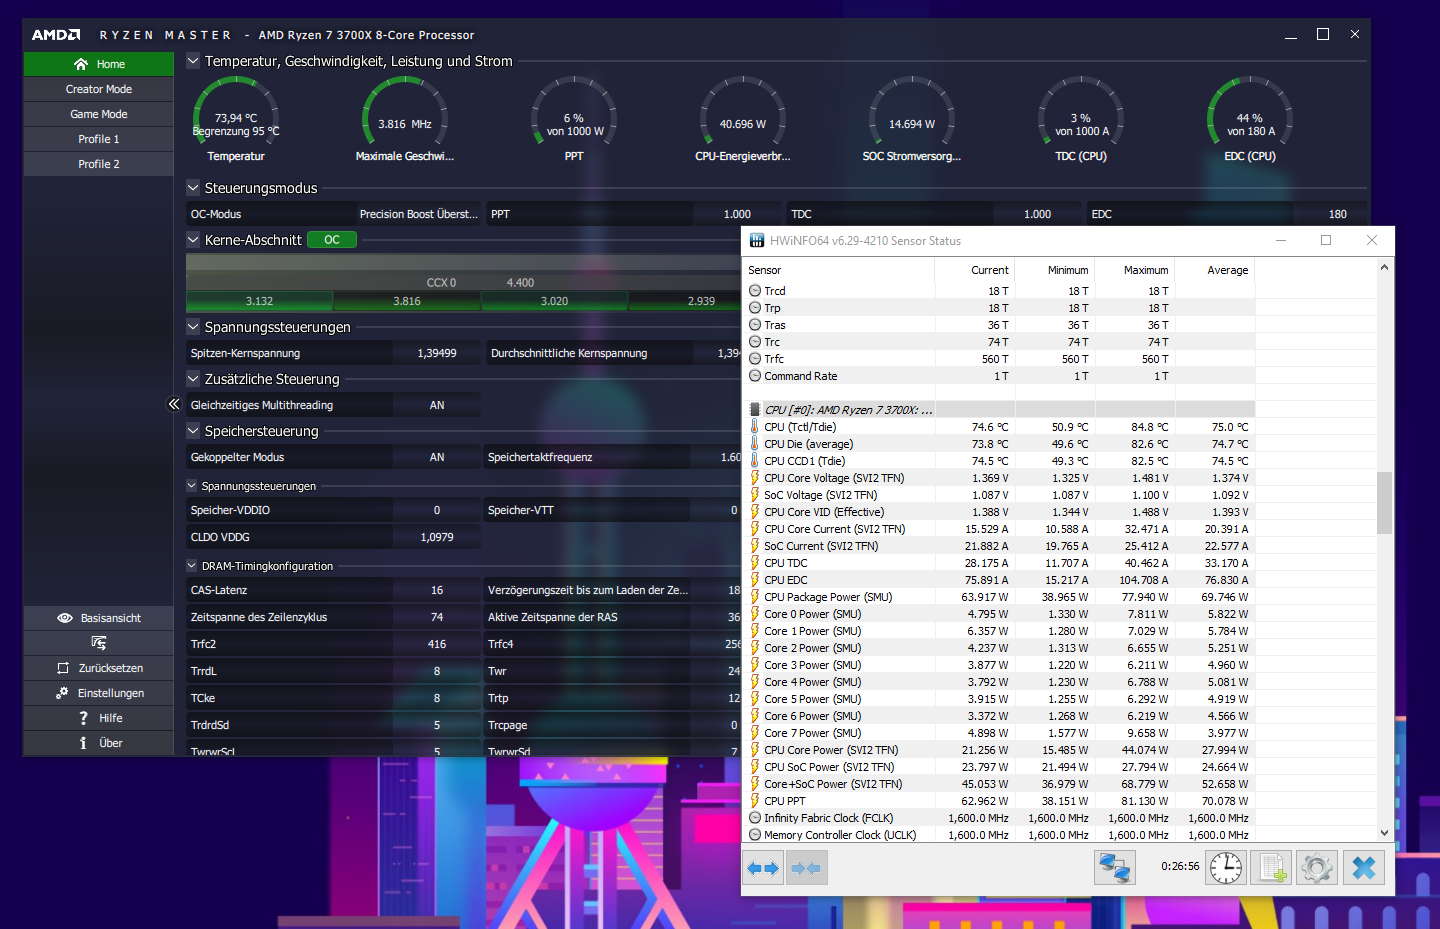Viewport: 1440px width, 929px height.
Task: Collapse memory Spannungssteuerungen subsection chevron
Action: [192, 485]
